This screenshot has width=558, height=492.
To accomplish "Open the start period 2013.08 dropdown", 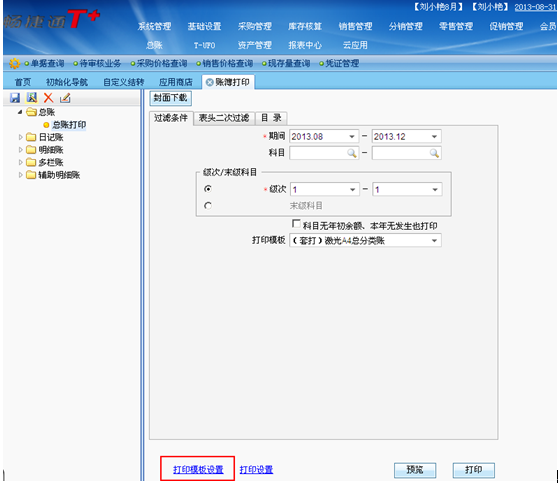I will tap(352, 137).
